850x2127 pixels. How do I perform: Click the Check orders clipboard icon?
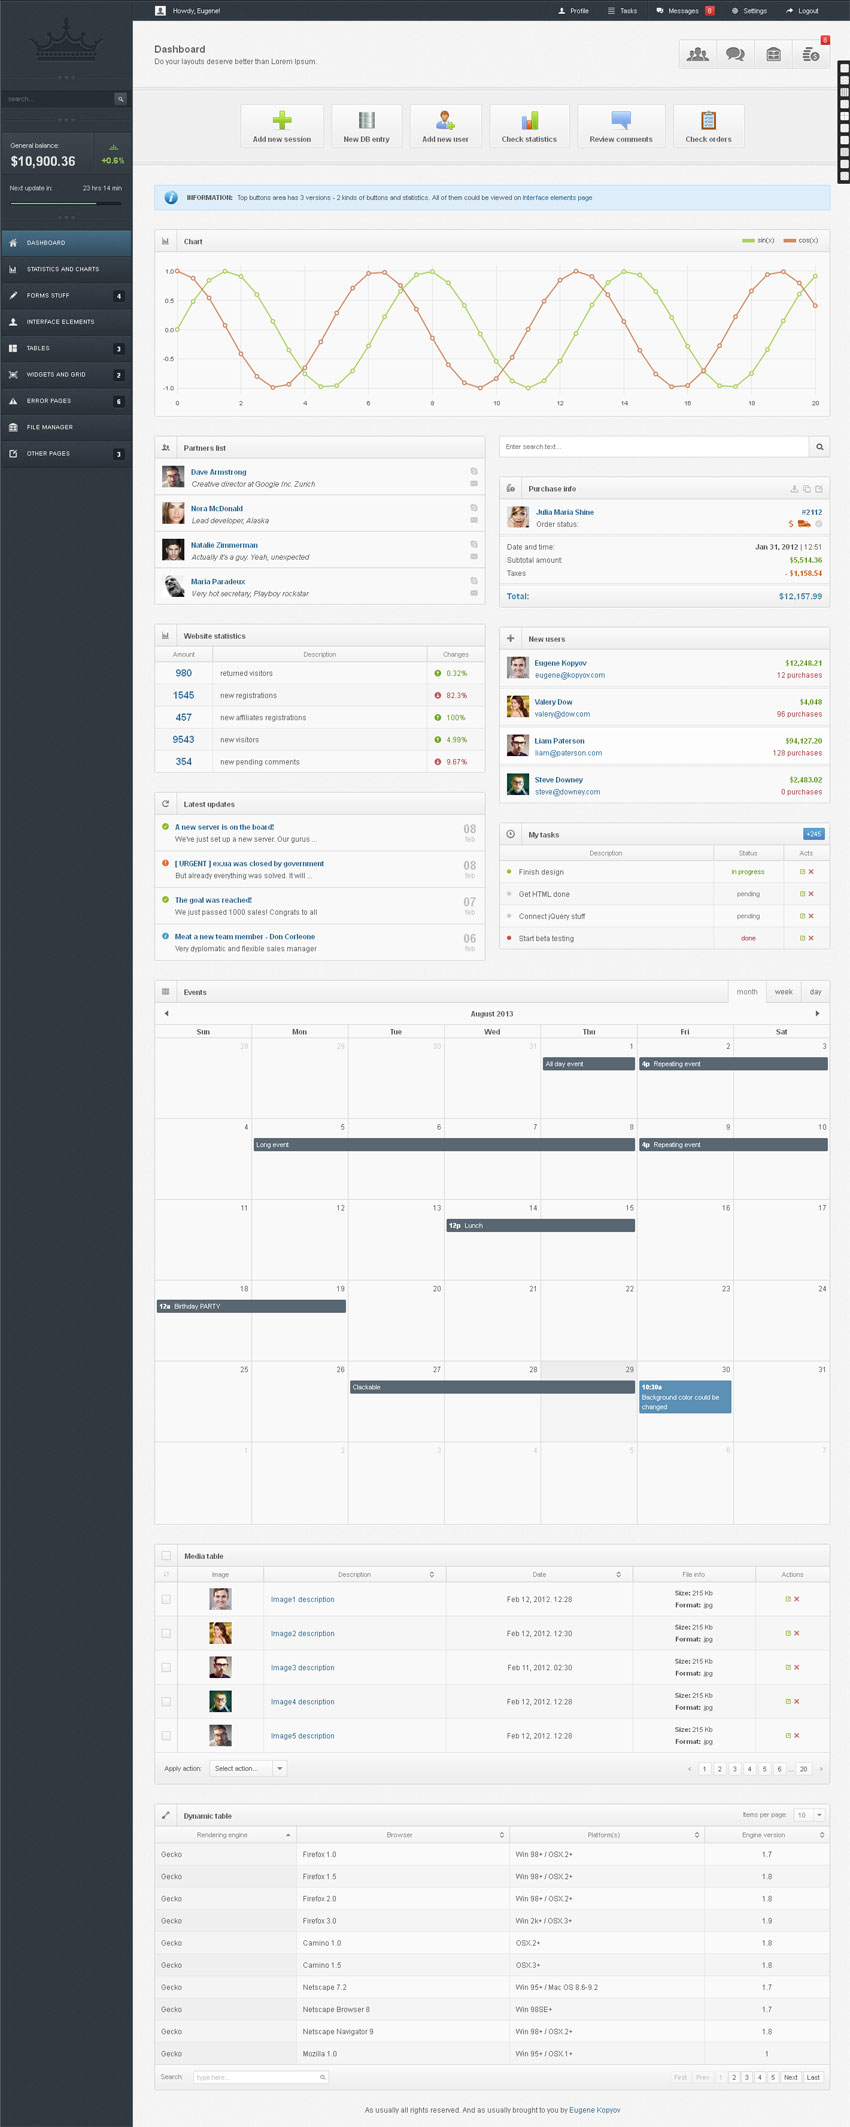708,121
